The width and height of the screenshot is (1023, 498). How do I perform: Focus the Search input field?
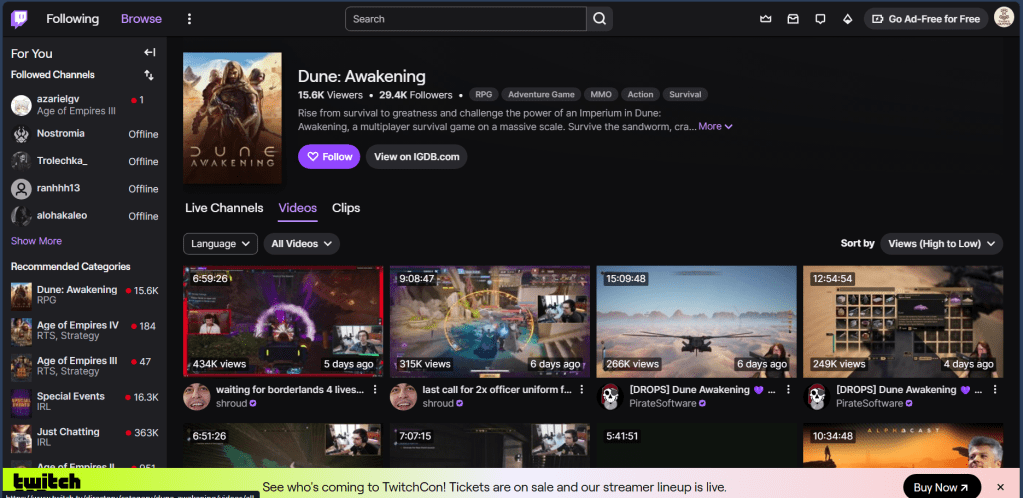[466, 19]
